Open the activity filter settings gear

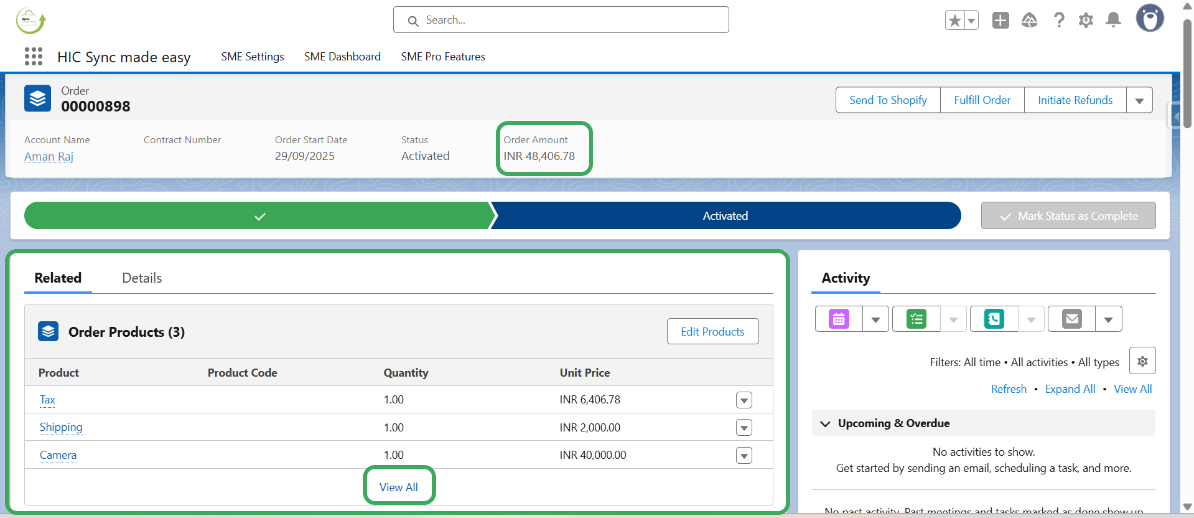pos(1142,362)
